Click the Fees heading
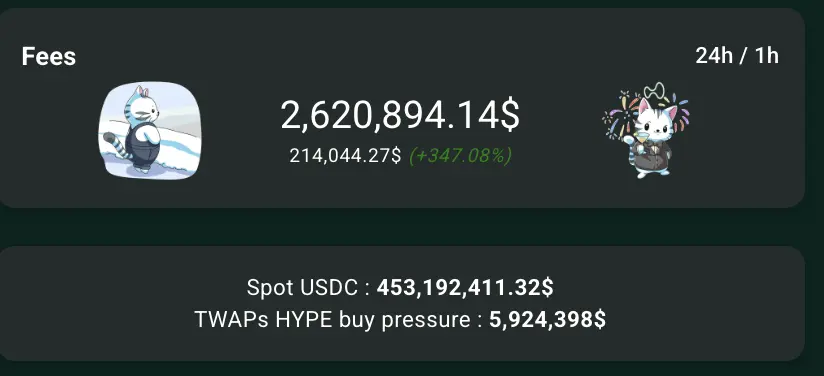Viewport: 824px width, 376px height. tap(48, 56)
